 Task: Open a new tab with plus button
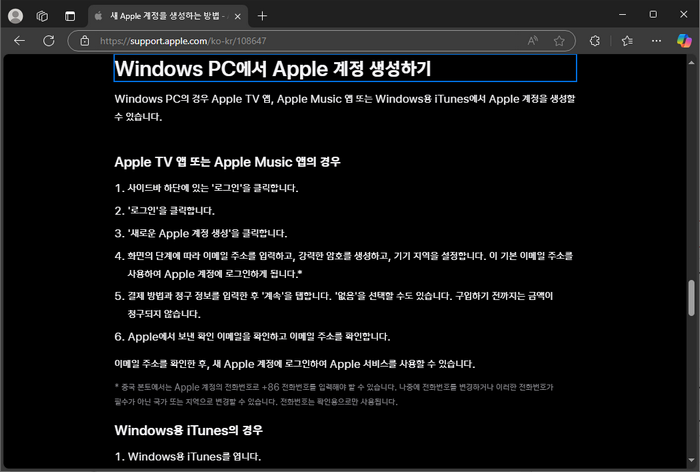pos(262,16)
